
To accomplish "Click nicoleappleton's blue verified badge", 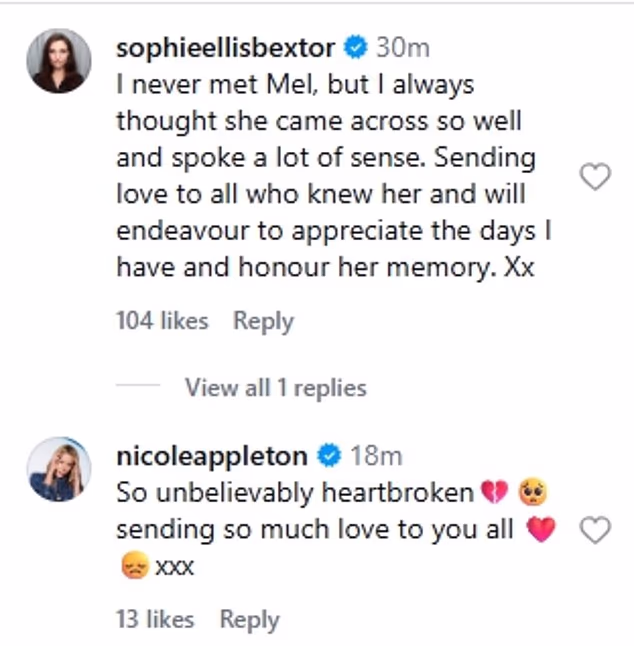I will tap(328, 457).
